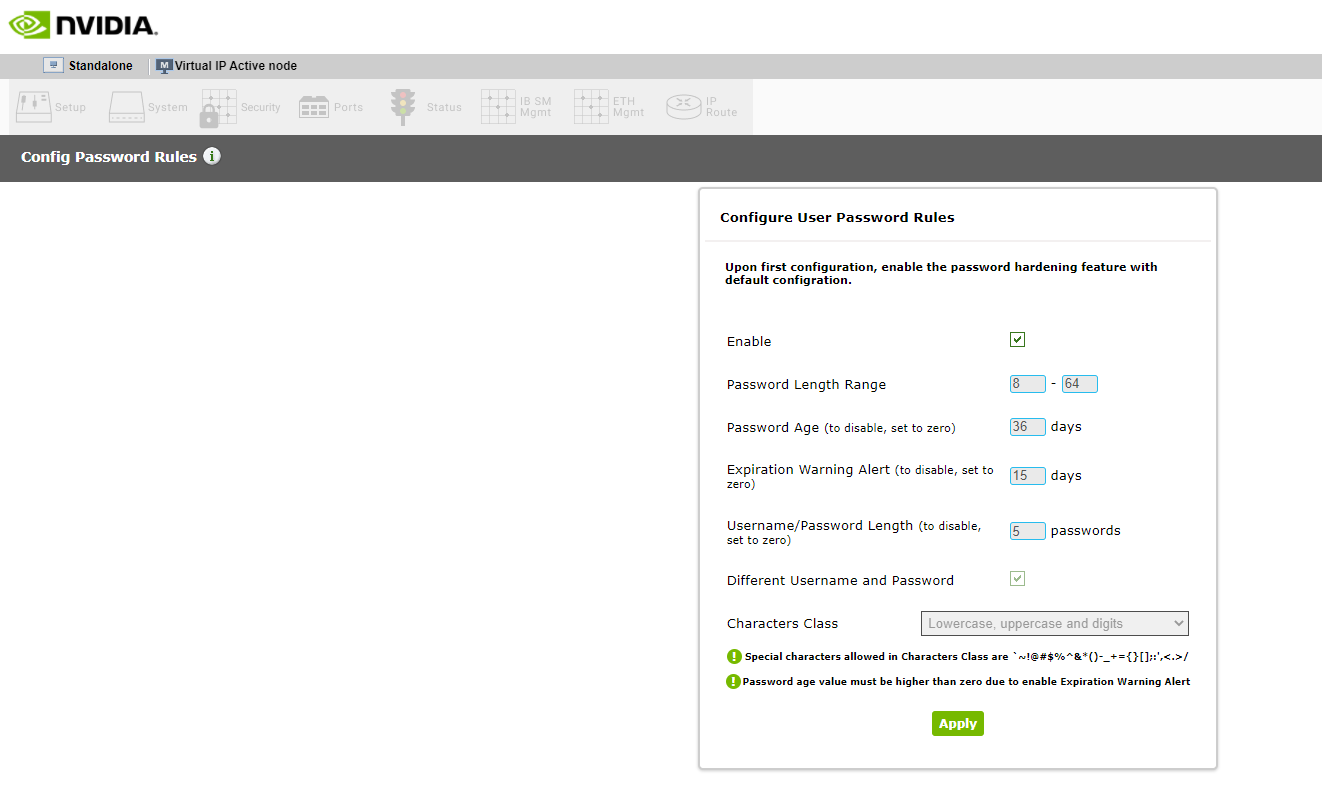Open the Setup menu icon
This screenshot has width=1322, height=808.
(x=34, y=107)
